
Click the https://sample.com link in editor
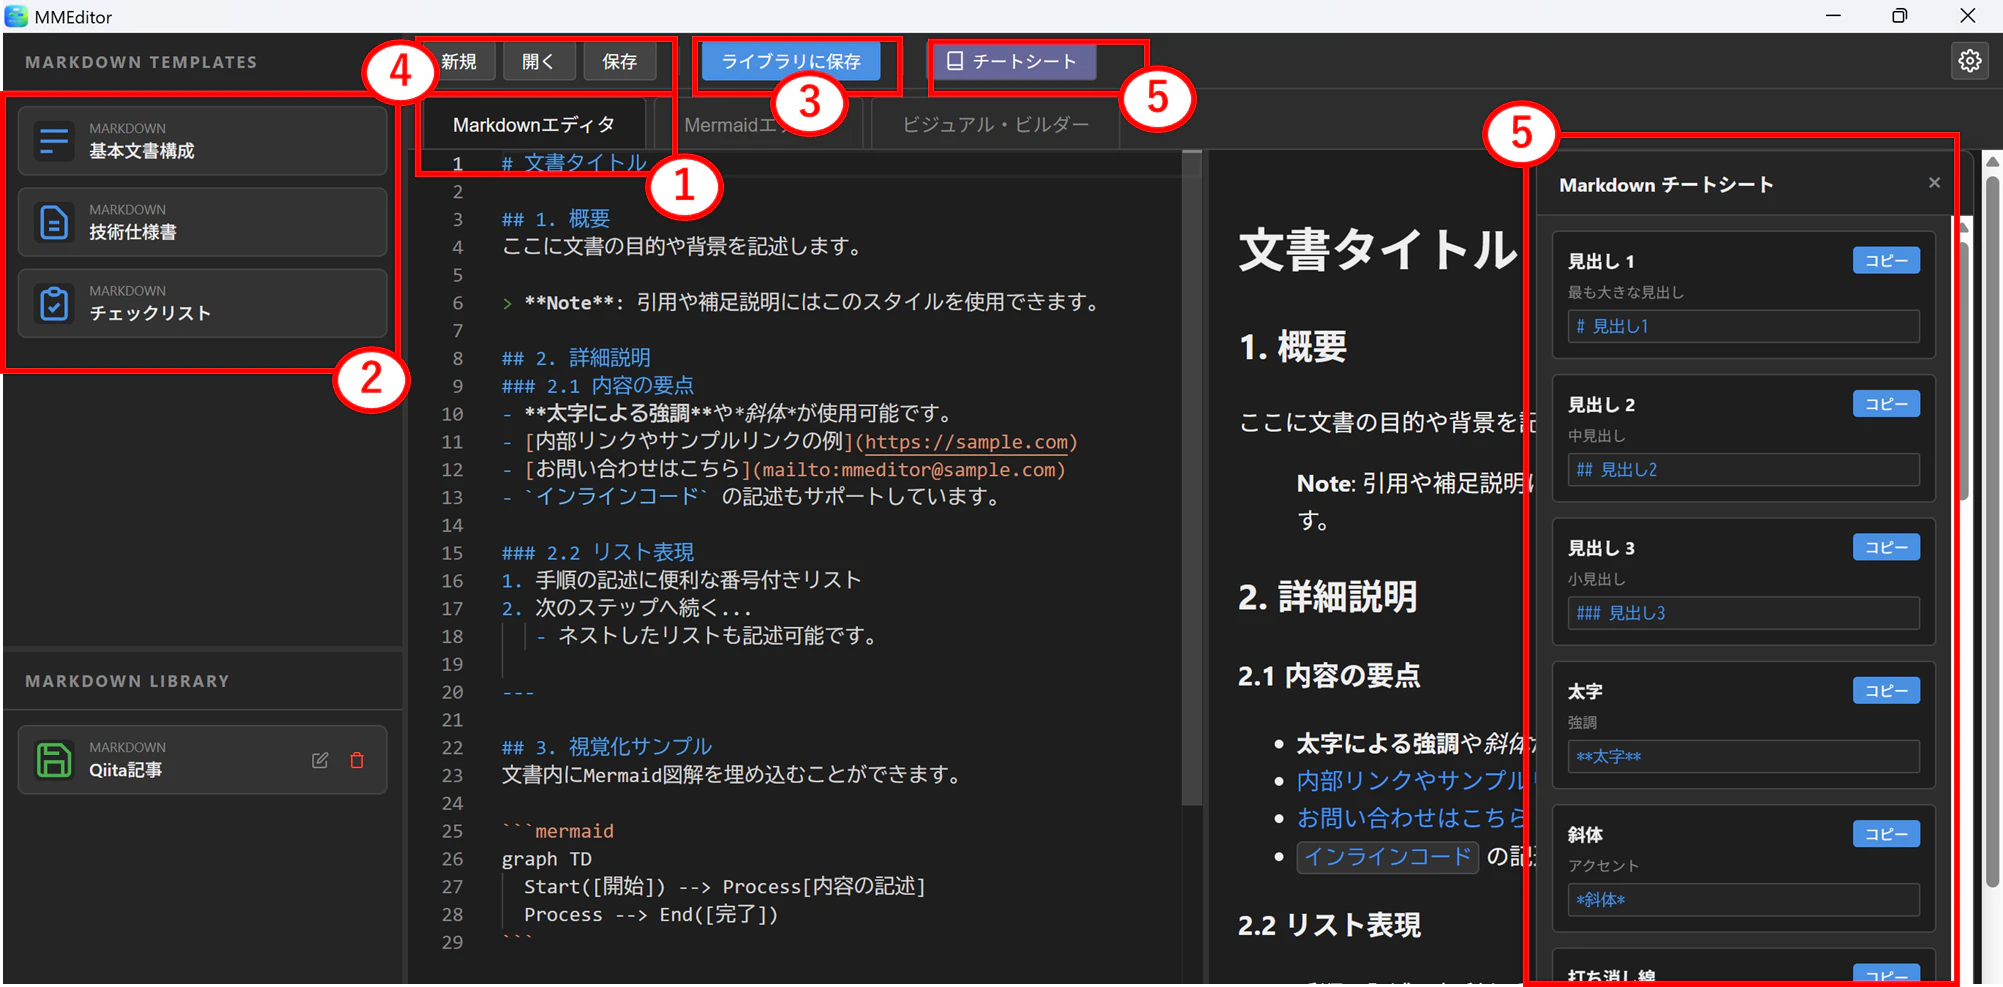pyautogui.click(x=966, y=442)
